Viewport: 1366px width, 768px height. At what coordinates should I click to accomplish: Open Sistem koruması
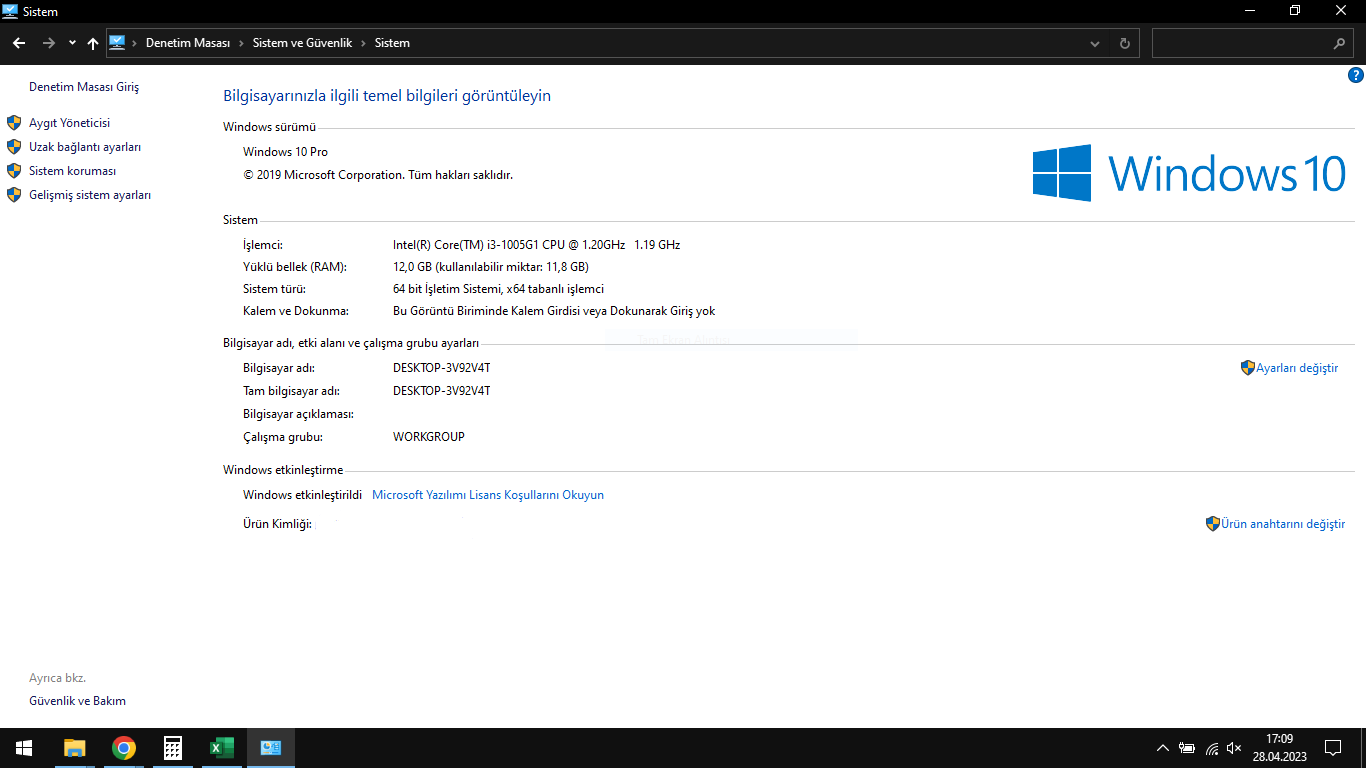[72, 171]
